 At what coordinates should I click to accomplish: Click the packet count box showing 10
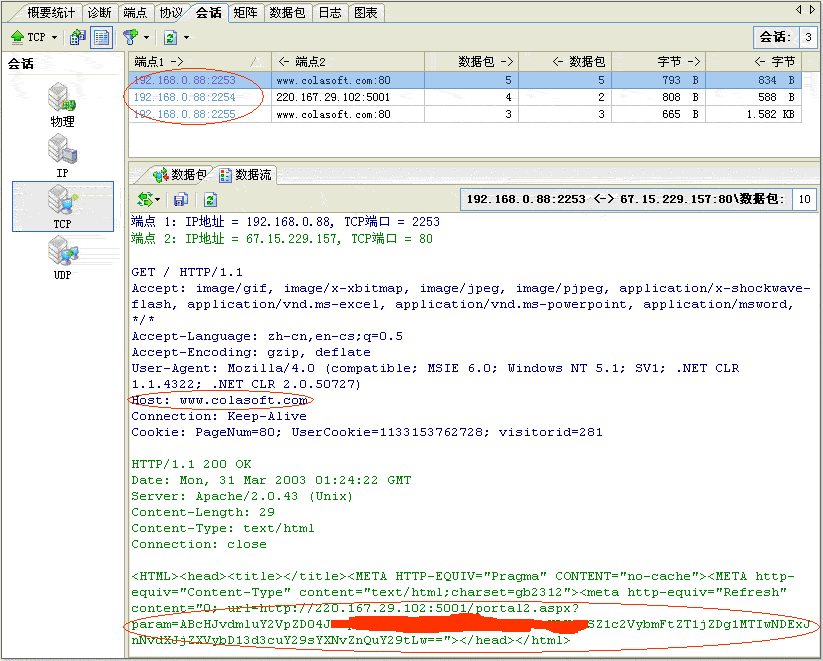click(804, 200)
